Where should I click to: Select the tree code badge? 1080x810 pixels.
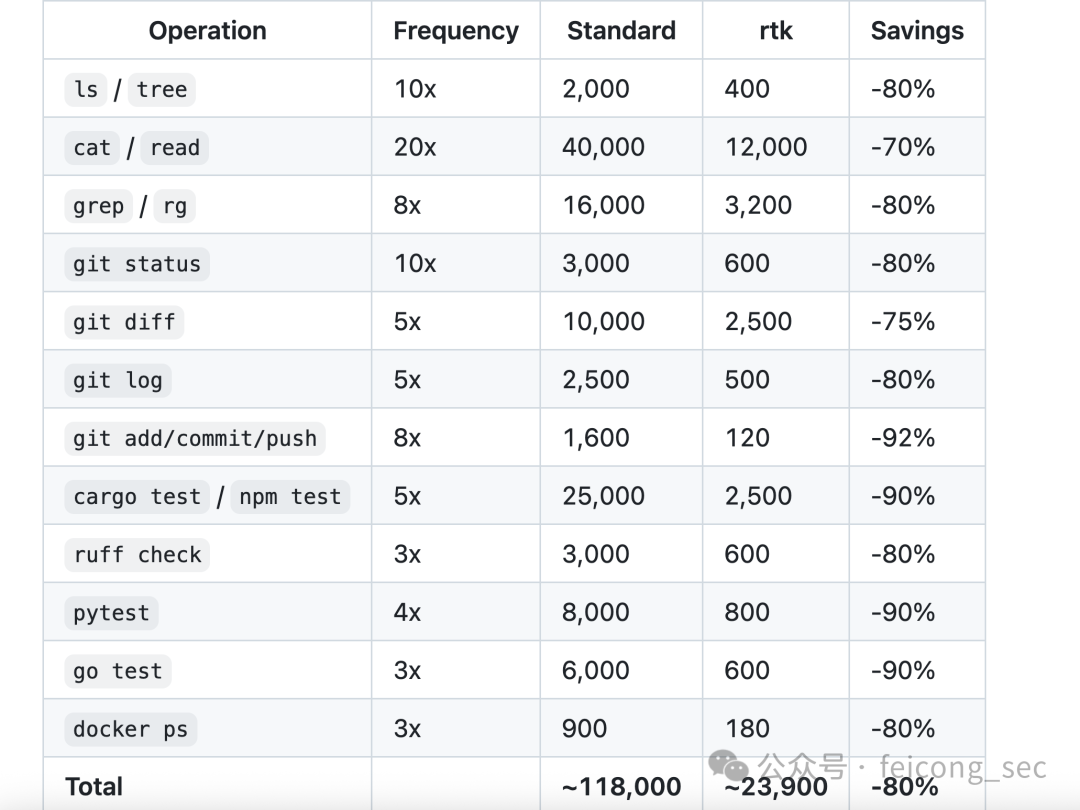click(x=162, y=90)
